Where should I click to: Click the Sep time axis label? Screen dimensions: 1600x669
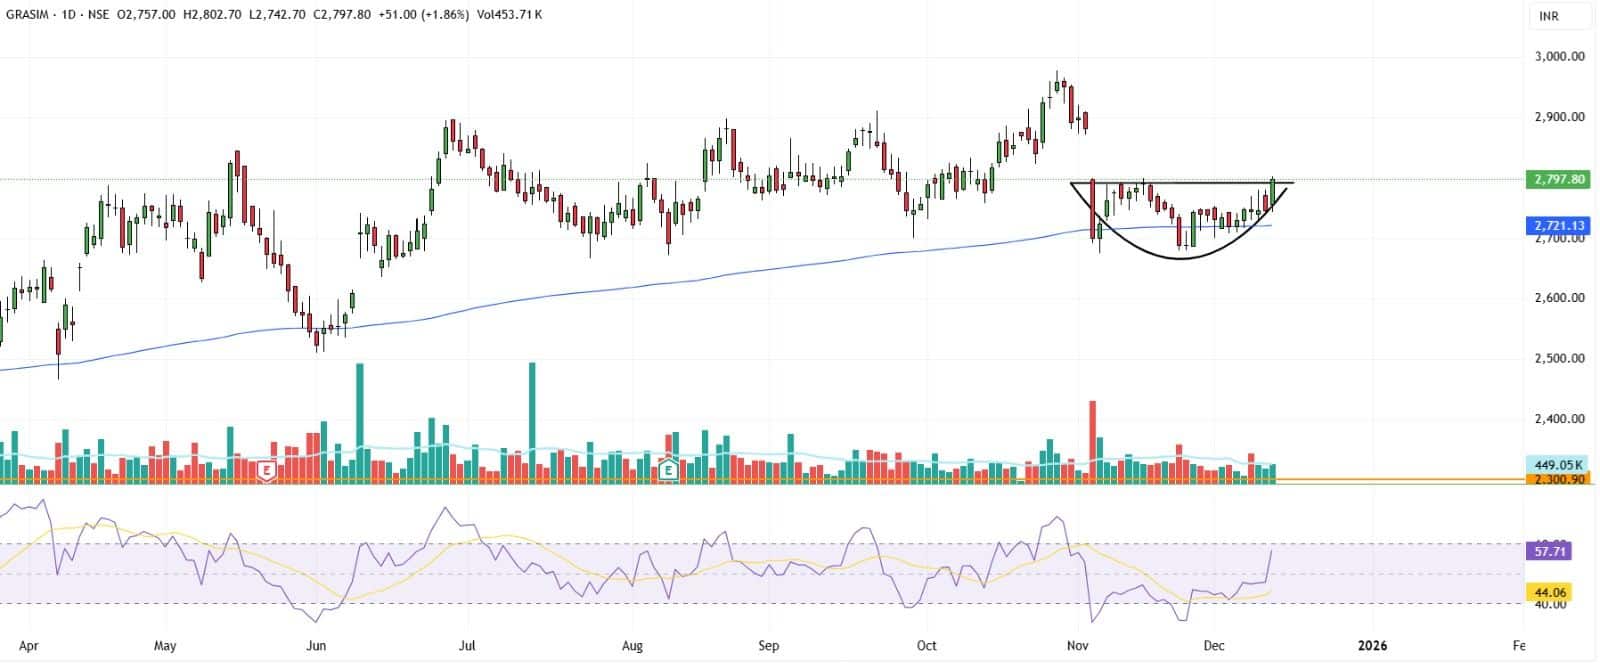pyautogui.click(x=768, y=646)
